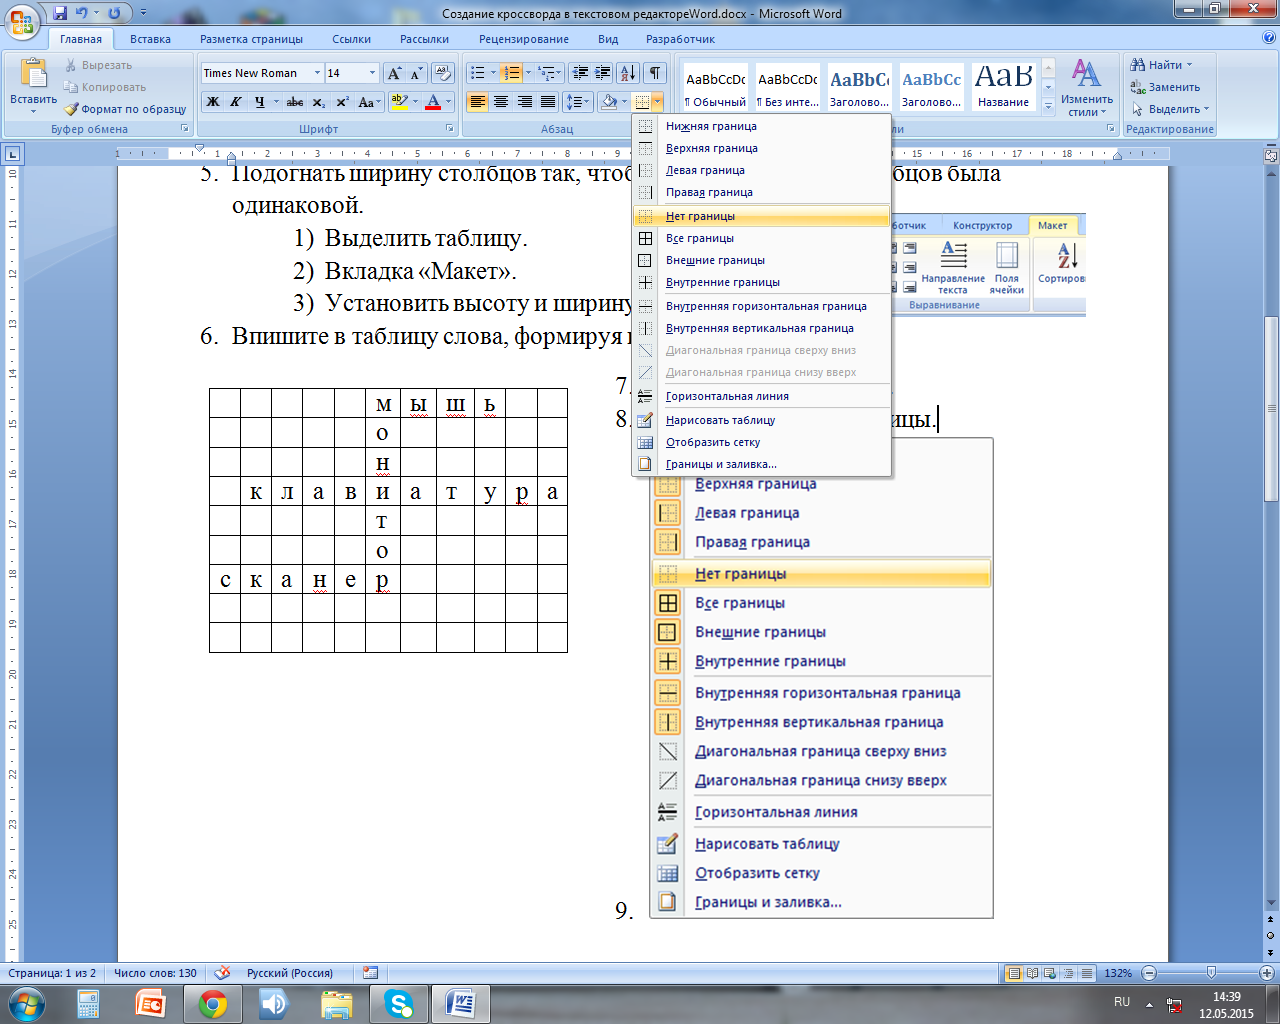
Task: Click the yellow text highlight color button
Action: [x=399, y=102]
